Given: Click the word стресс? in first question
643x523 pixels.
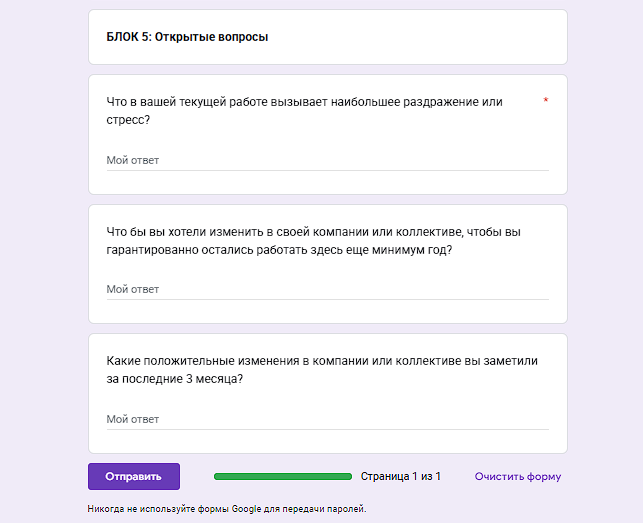Looking at the screenshot, I should tap(128, 120).
